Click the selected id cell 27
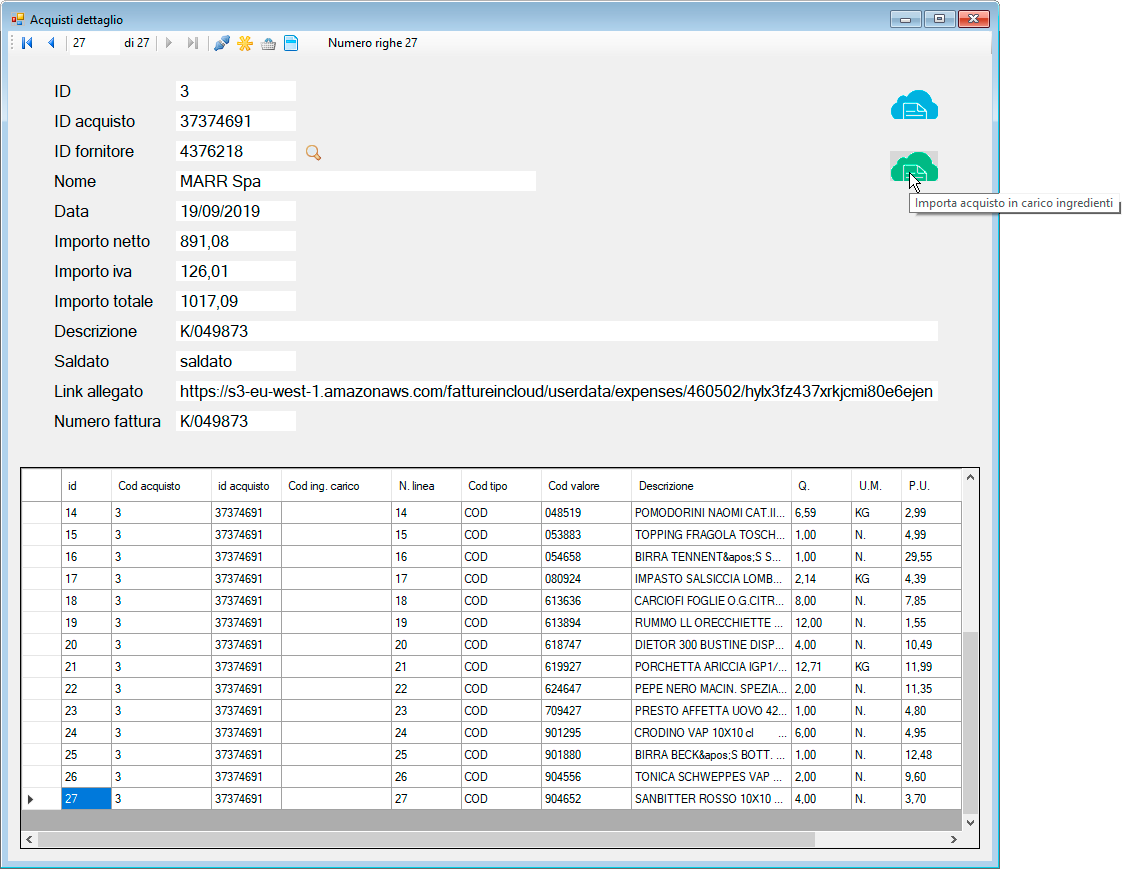The width and height of the screenshot is (1122, 869). tap(86, 799)
